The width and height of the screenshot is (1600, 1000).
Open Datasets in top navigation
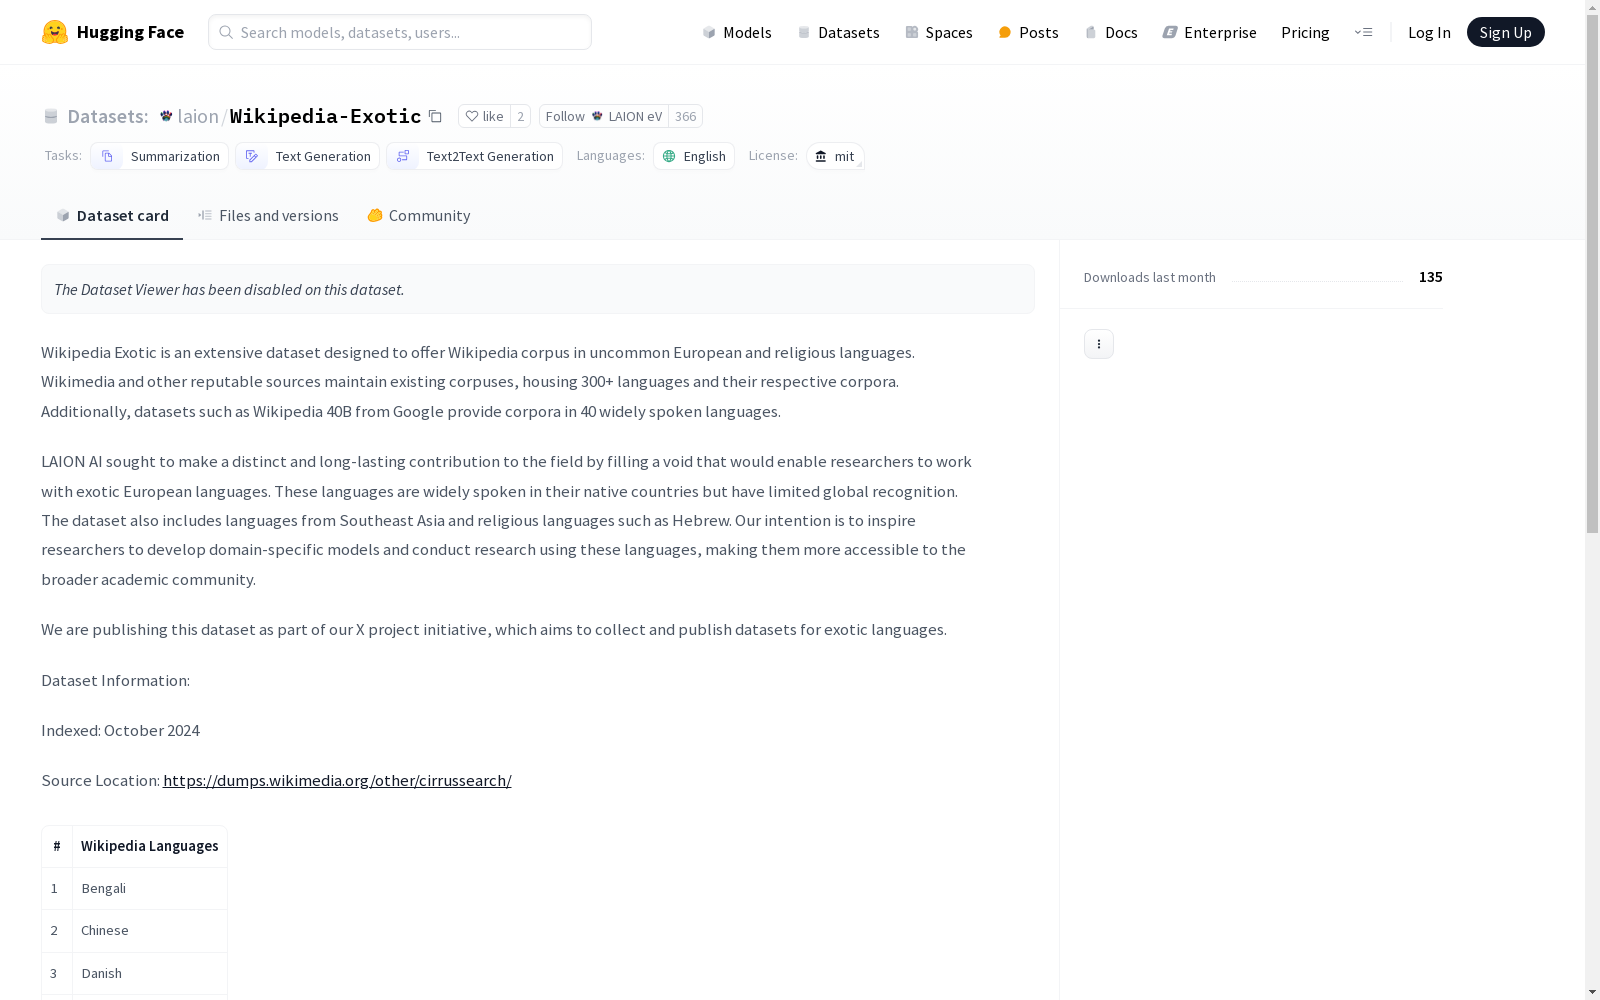pos(838,32)
